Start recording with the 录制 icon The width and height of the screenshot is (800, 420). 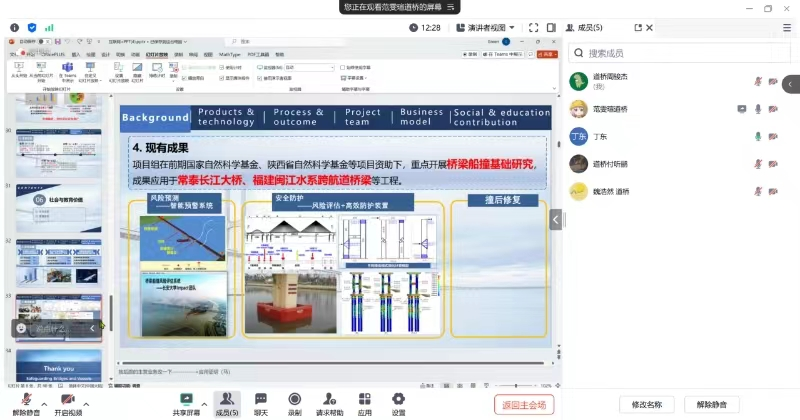(x=294, y=402)
